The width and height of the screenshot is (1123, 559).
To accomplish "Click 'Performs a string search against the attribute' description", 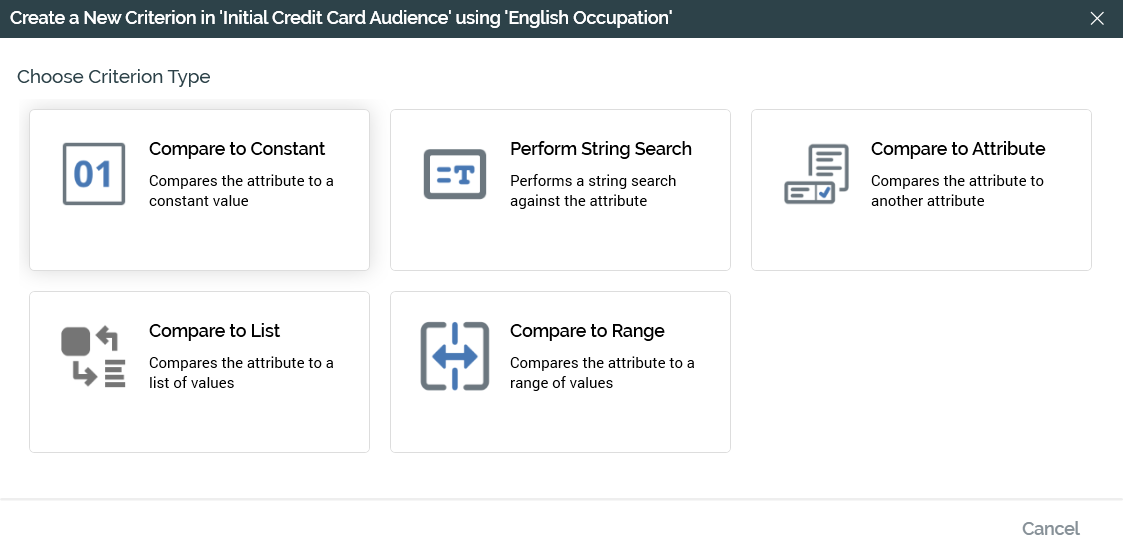I will click(593, 191).
